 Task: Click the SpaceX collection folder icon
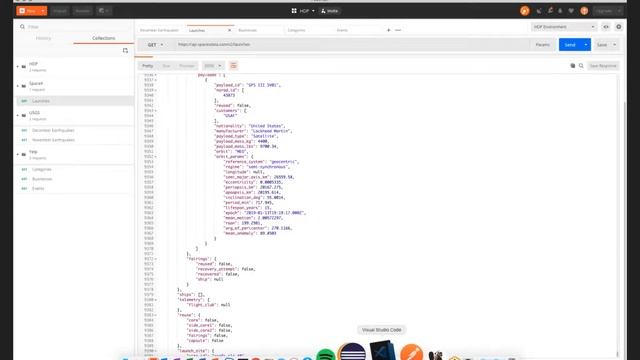pos(24,86)
